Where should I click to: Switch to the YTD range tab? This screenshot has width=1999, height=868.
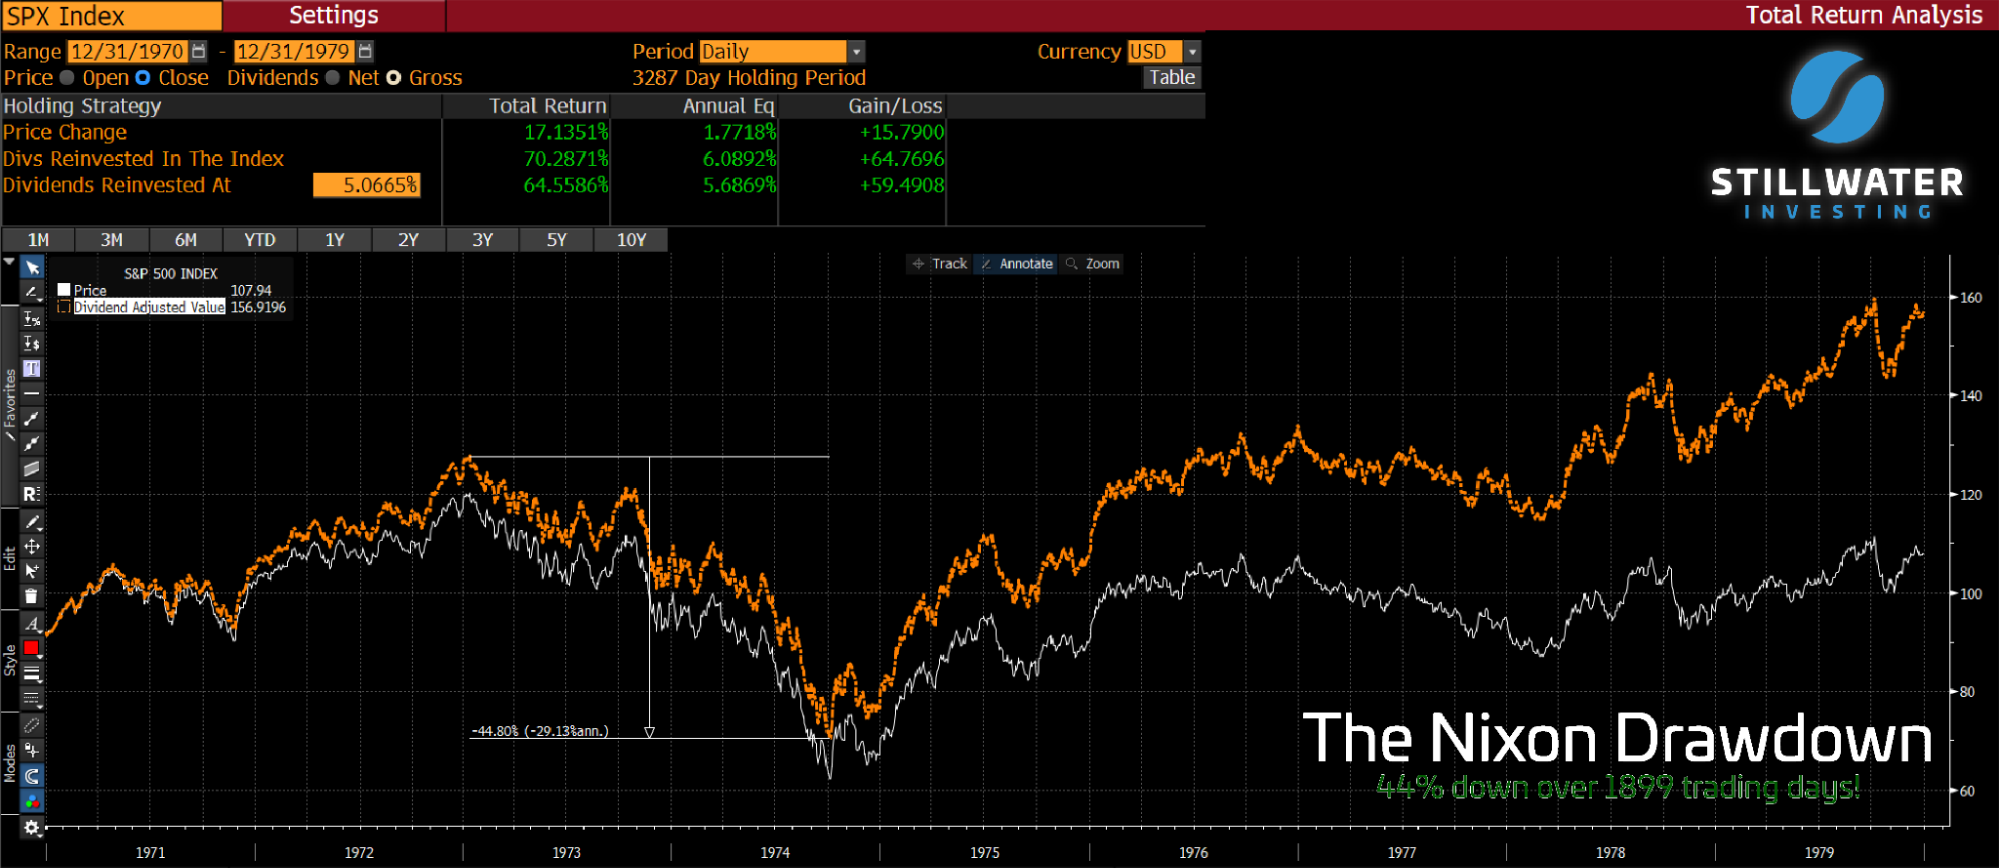click(x=260, y=240)
